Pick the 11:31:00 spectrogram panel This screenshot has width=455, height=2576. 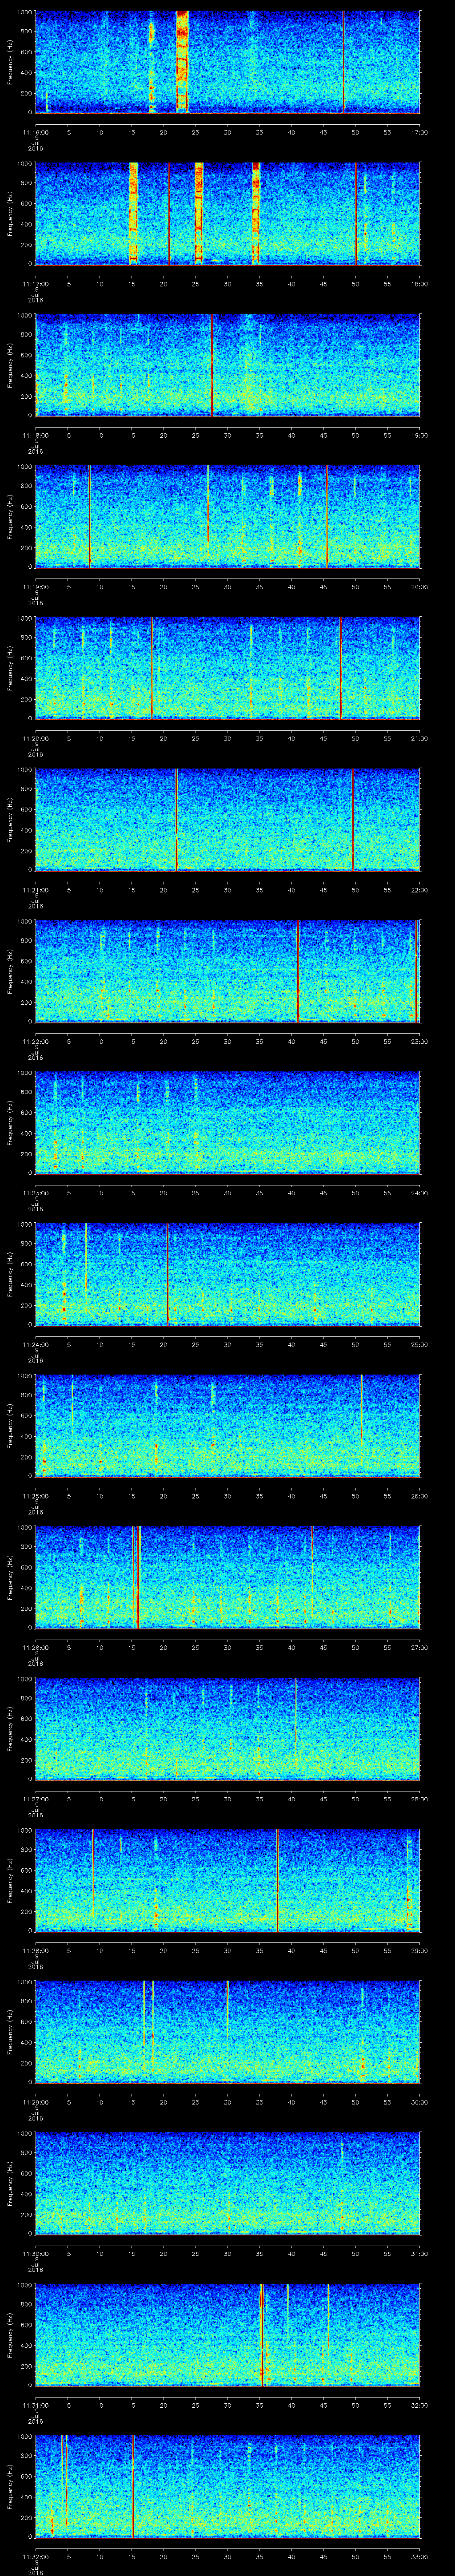tap(227, 2335)
